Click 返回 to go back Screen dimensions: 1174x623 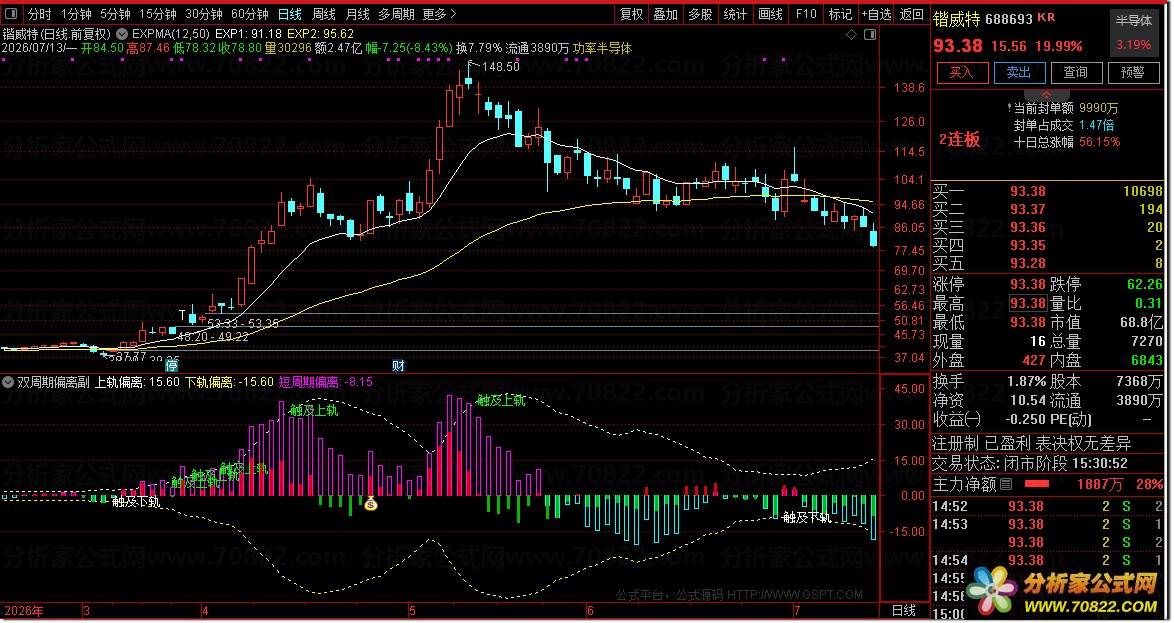[x=911, y=13]
